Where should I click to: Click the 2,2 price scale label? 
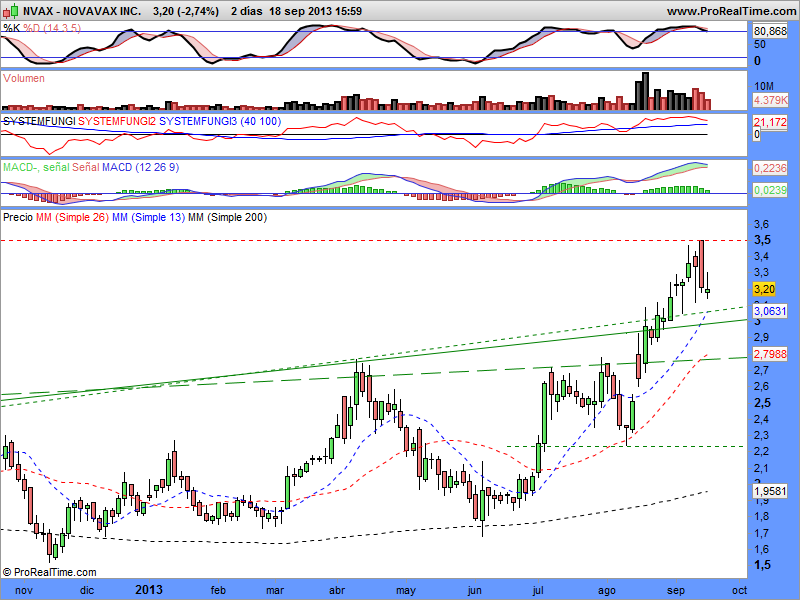pos(761,451)
